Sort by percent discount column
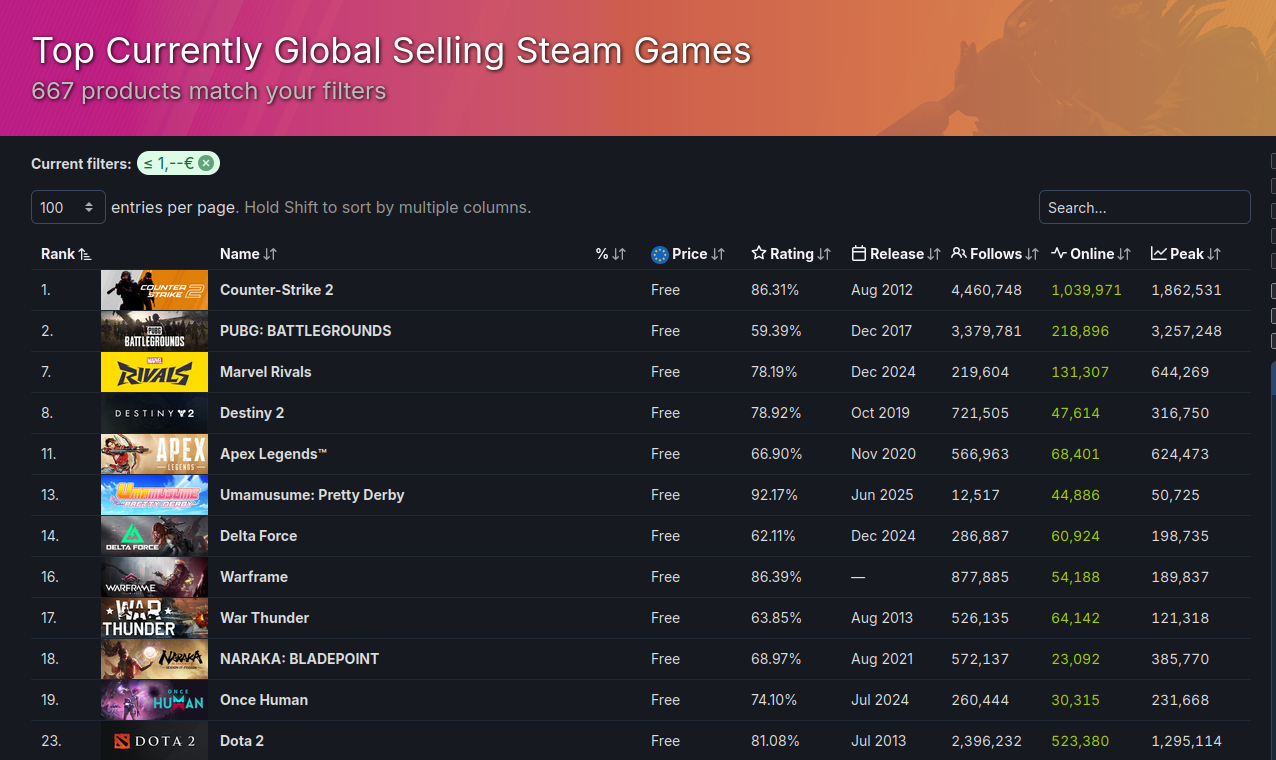The image size is (1276, 760). point(610,254)
